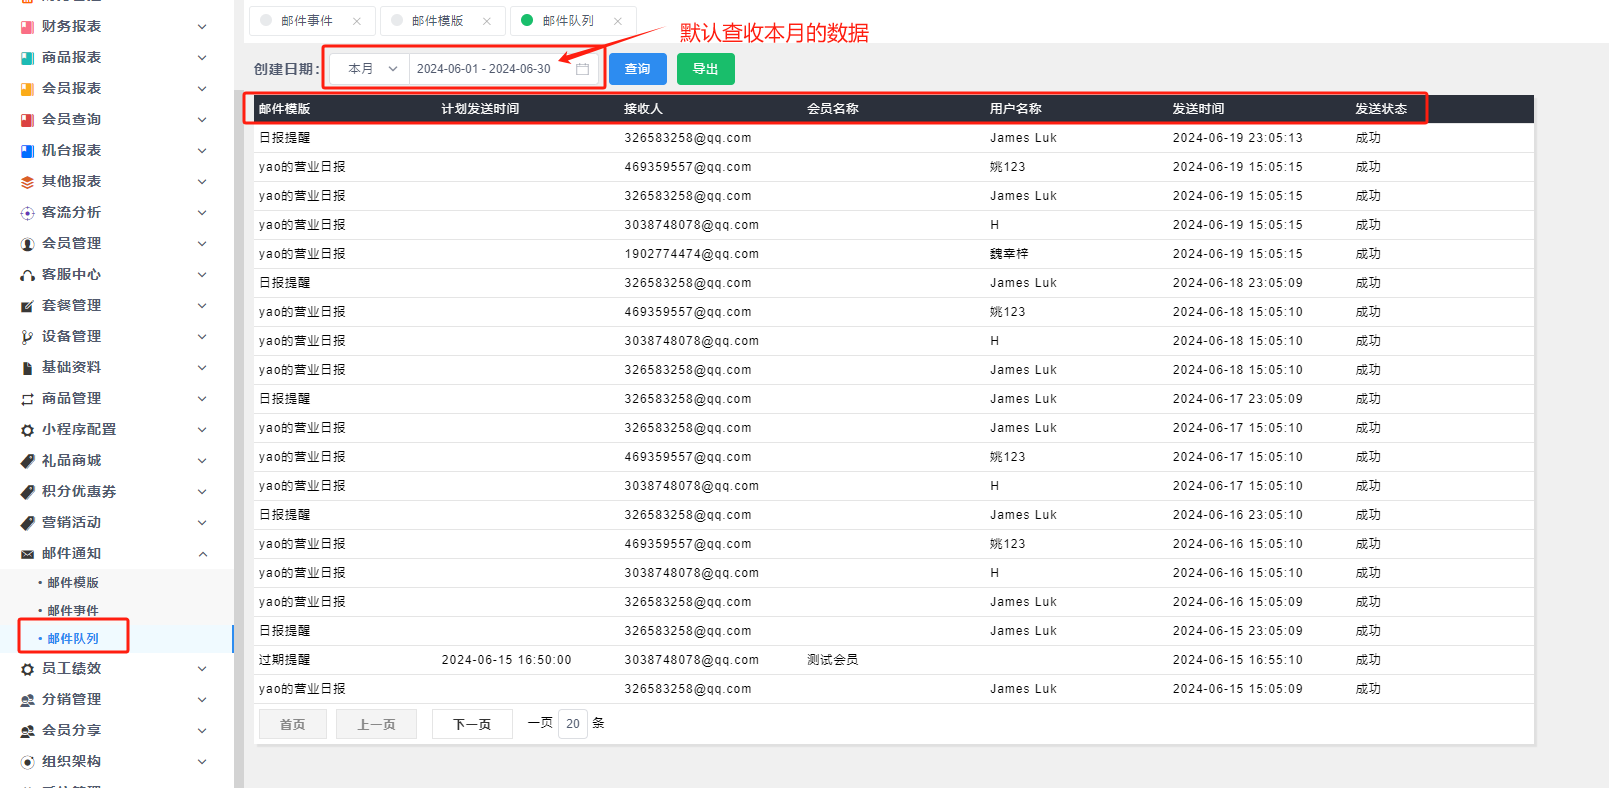Click the 发送时间 column header

click(x=1199, y=109)
